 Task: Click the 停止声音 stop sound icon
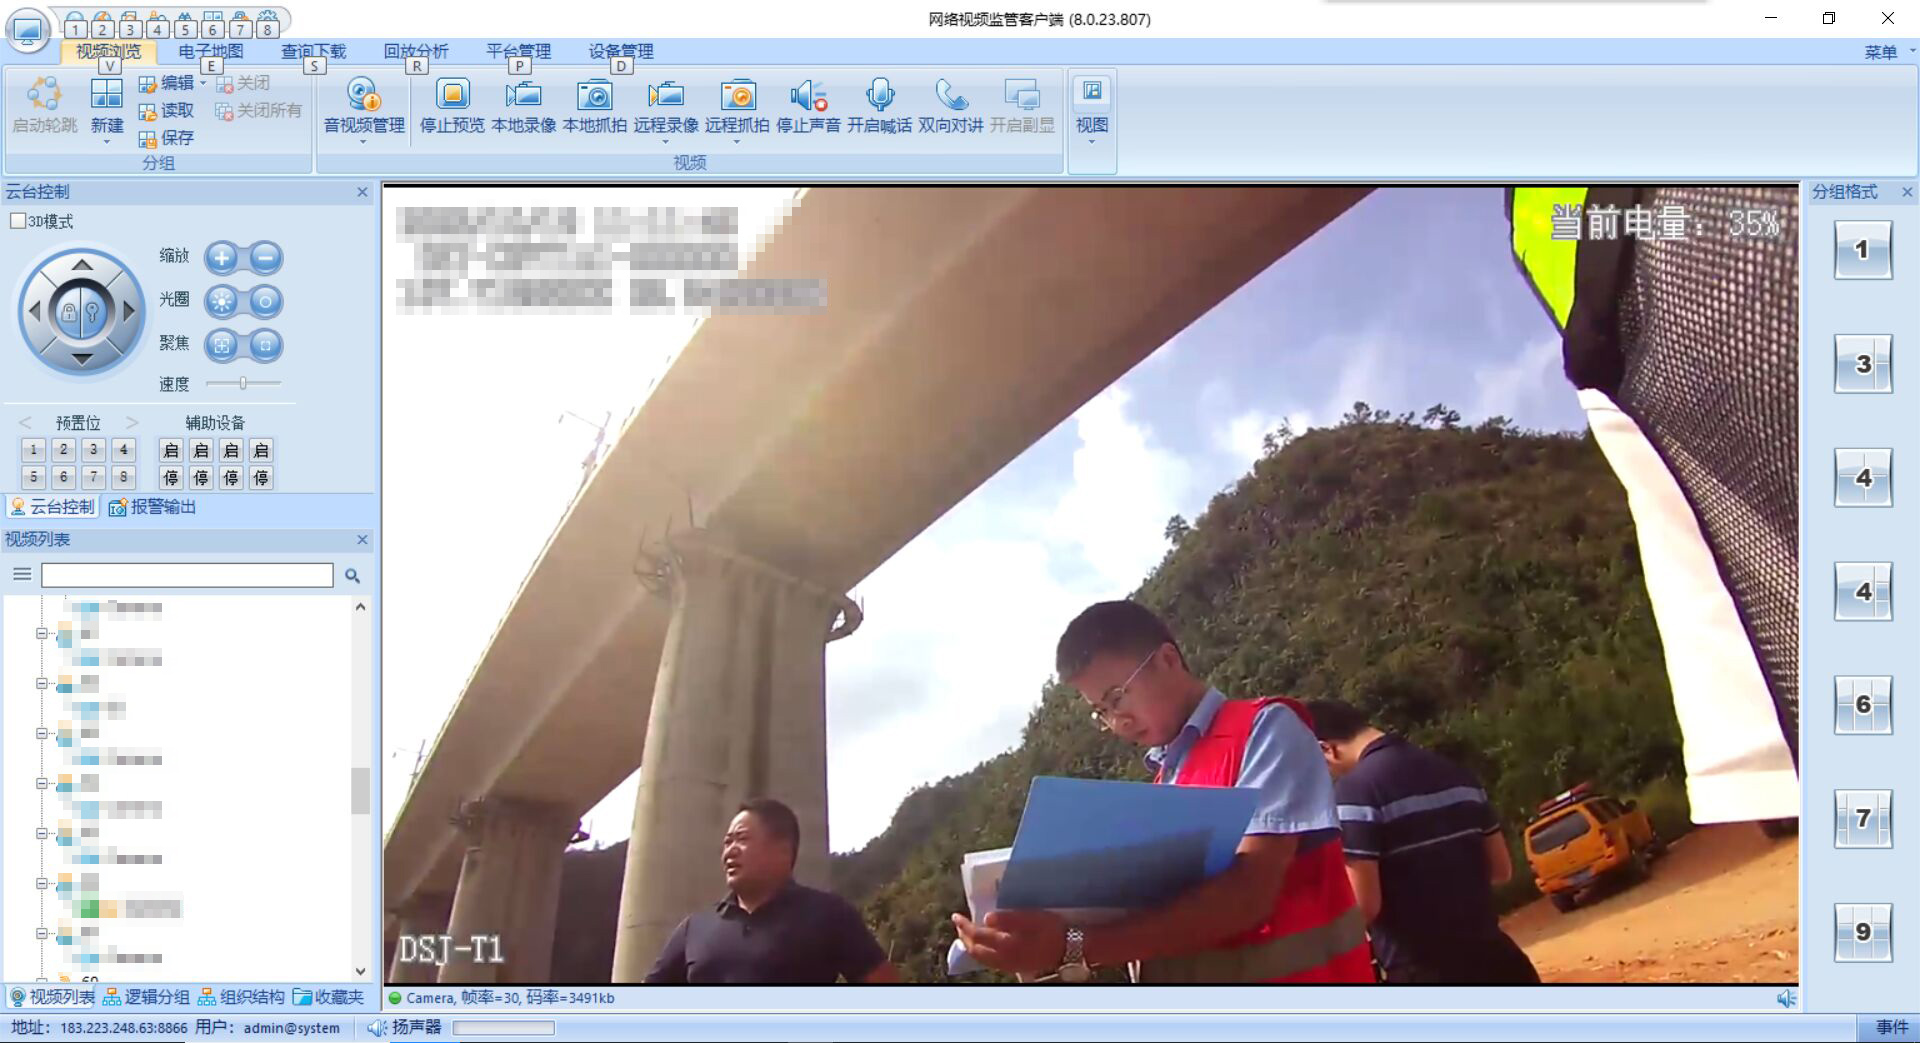[x=808, y=96]
